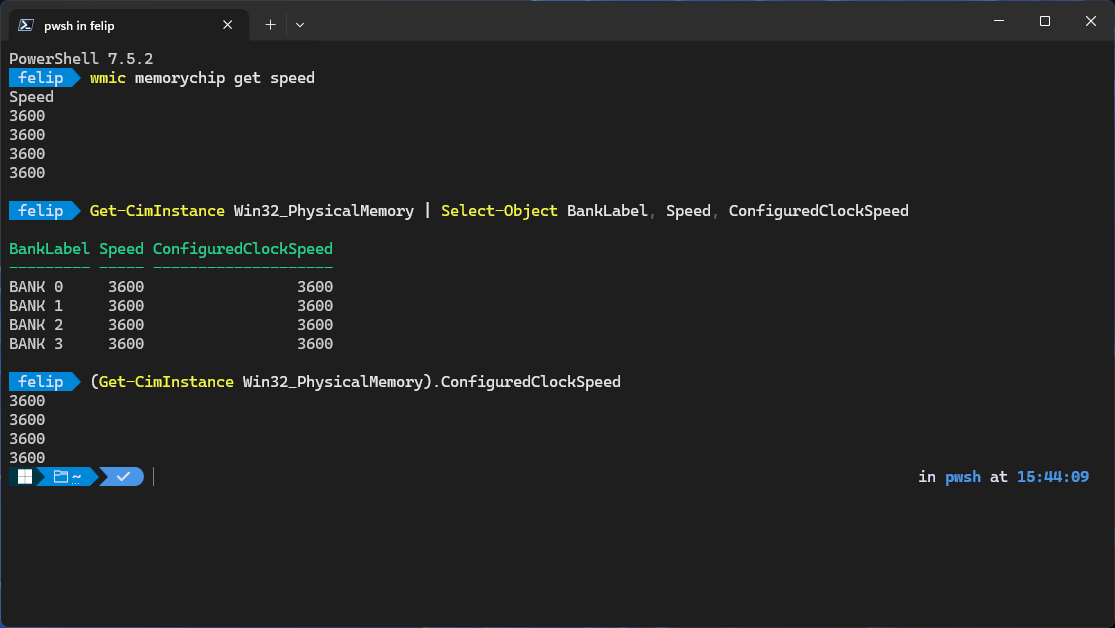Click the "BankLabel" table column header
Viewport: 1115px width, 628px height.
(x=49, y=249)
